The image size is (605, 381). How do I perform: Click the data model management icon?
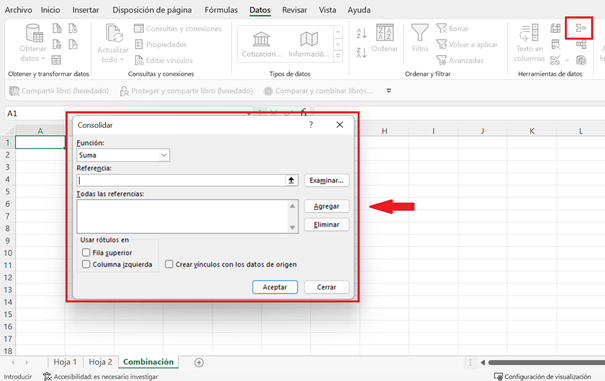pyautogui.click(x=581, y=60)
